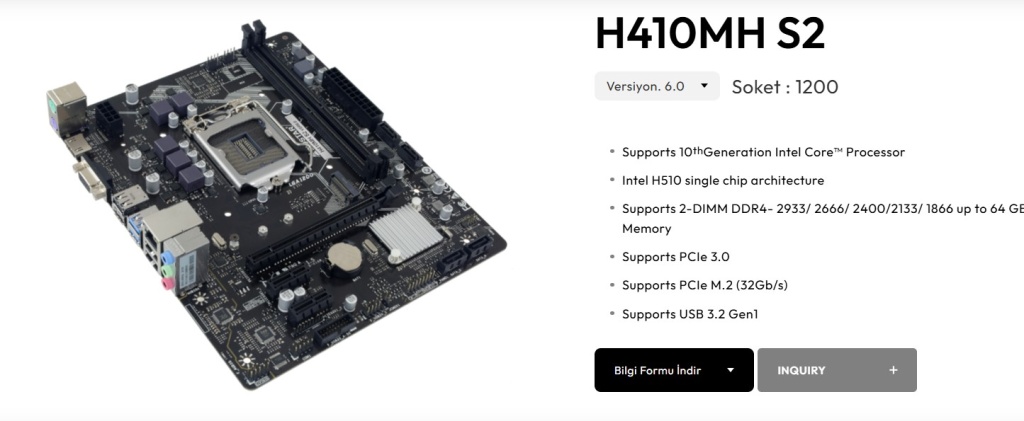Click the pink audio jack on motherboard
This screenshot has height=421, width=1024.
pos(169,283)
